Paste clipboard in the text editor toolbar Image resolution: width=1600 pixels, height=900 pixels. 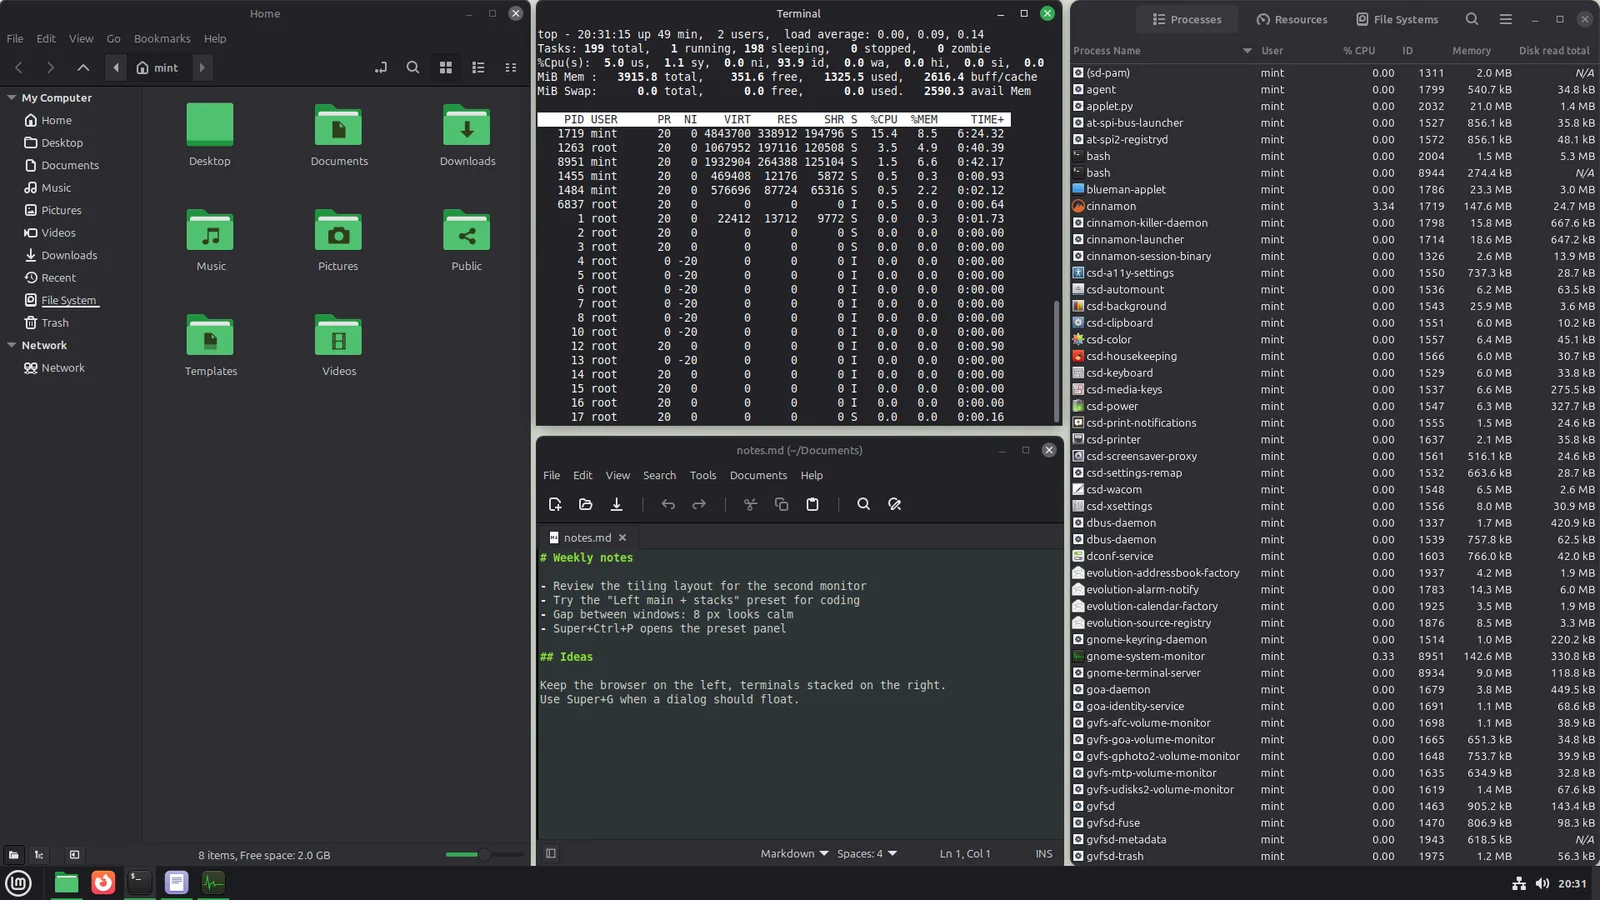(812, 505)
